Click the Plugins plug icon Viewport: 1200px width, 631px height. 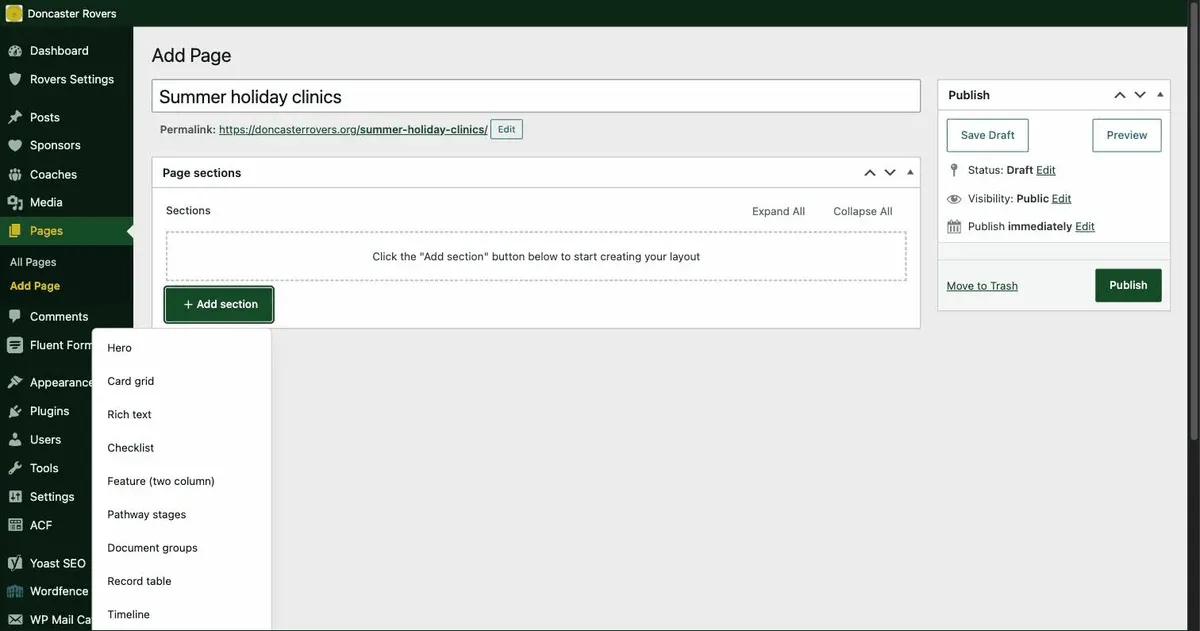[15, 411]
